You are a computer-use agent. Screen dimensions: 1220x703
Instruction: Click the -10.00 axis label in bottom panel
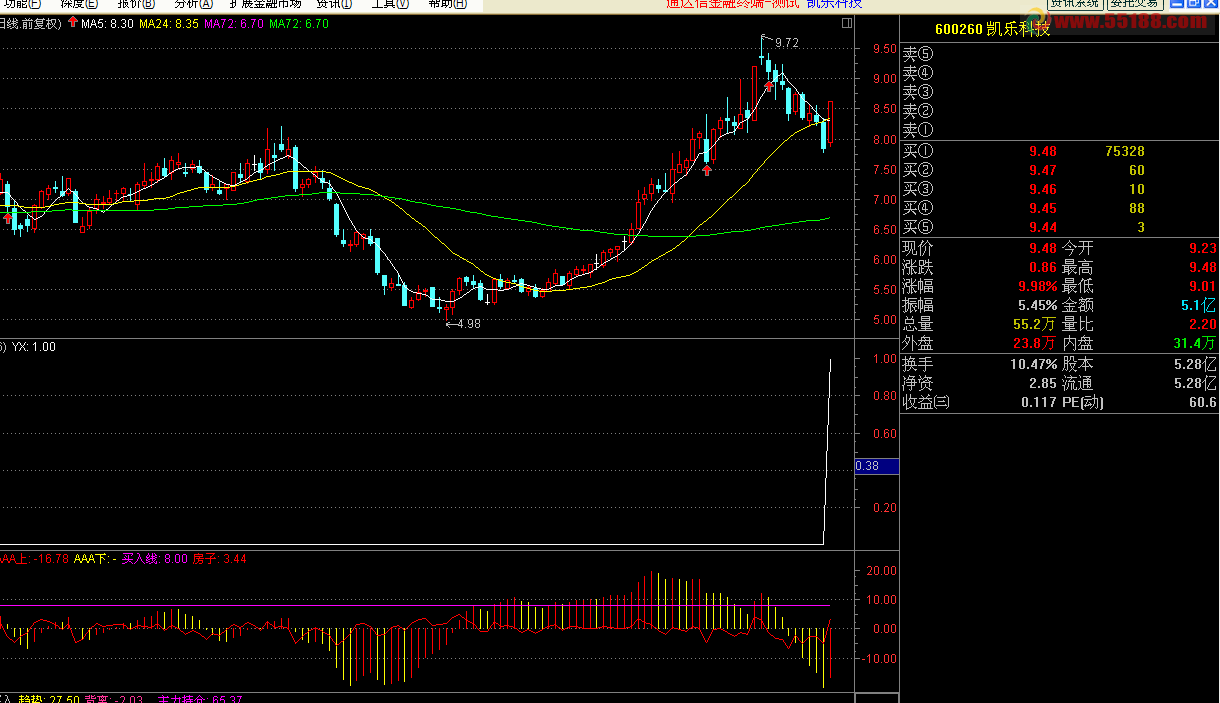tap(880, 659)
